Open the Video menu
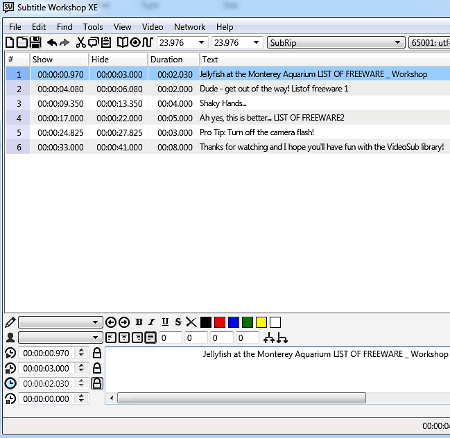Image resolution: width=450 pixels, height=438 pixels. (x=152, y=27)
